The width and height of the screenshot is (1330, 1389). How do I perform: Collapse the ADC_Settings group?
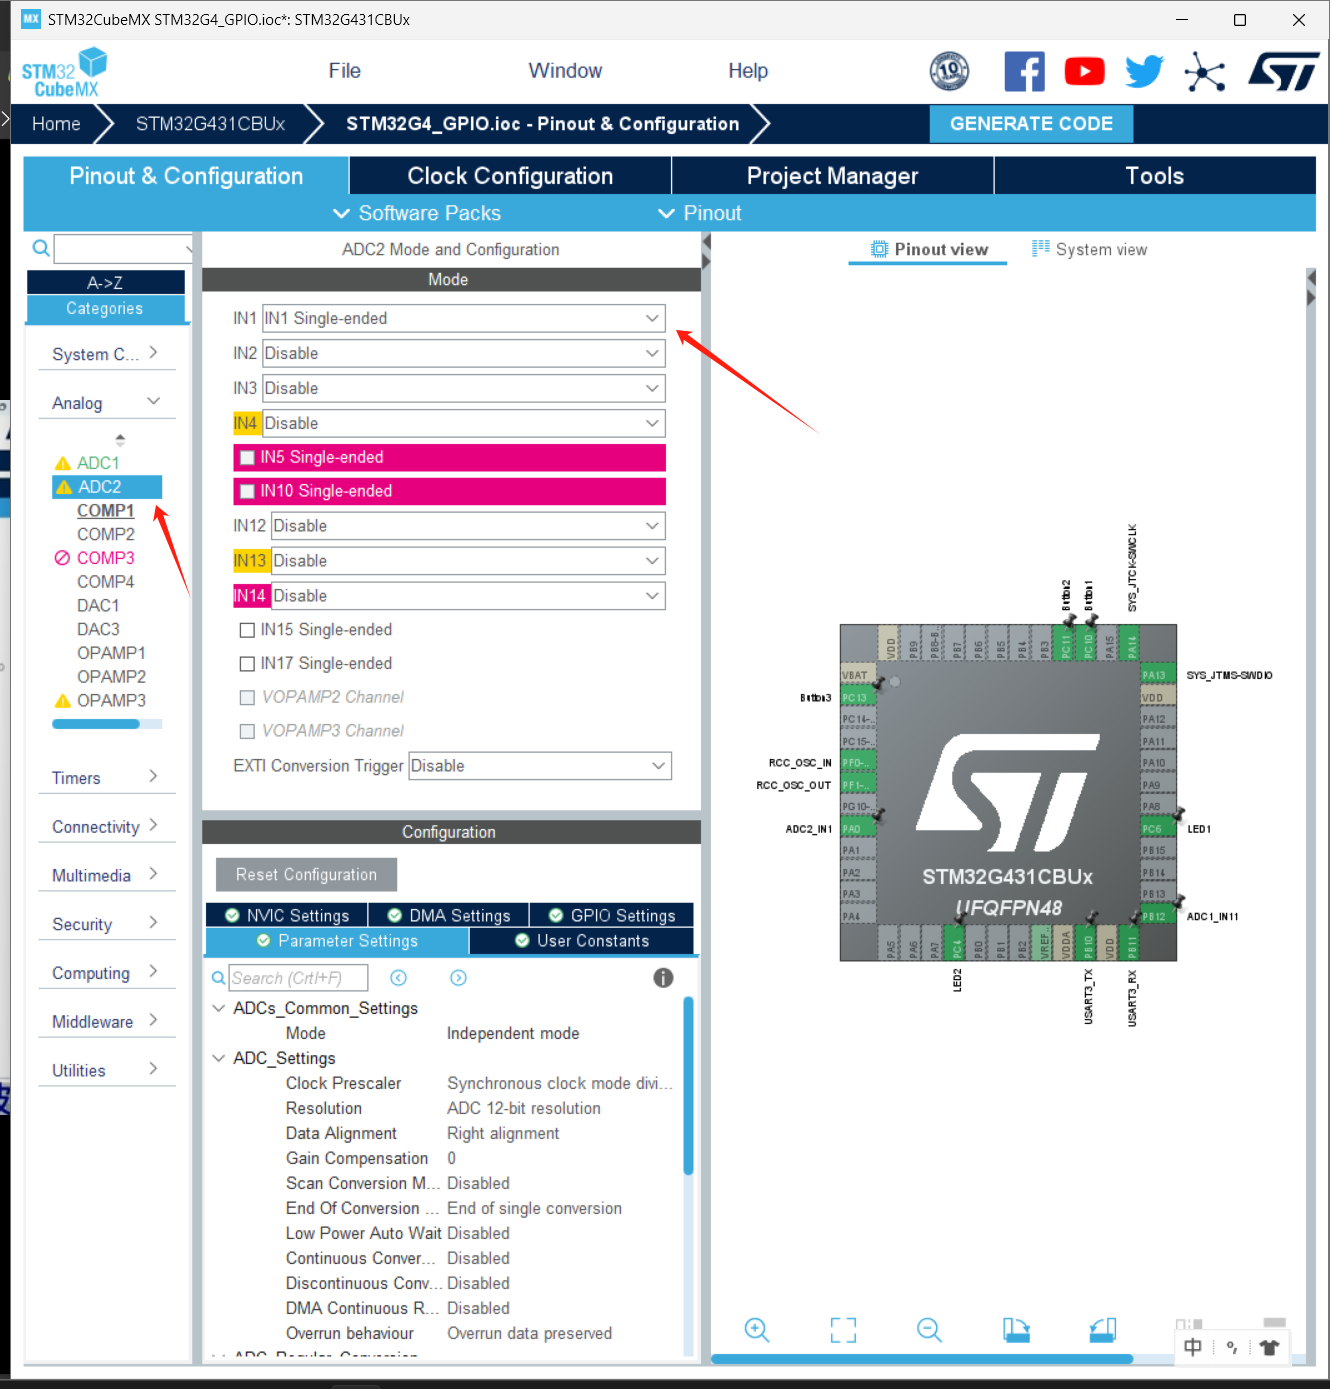[219, 1058]
